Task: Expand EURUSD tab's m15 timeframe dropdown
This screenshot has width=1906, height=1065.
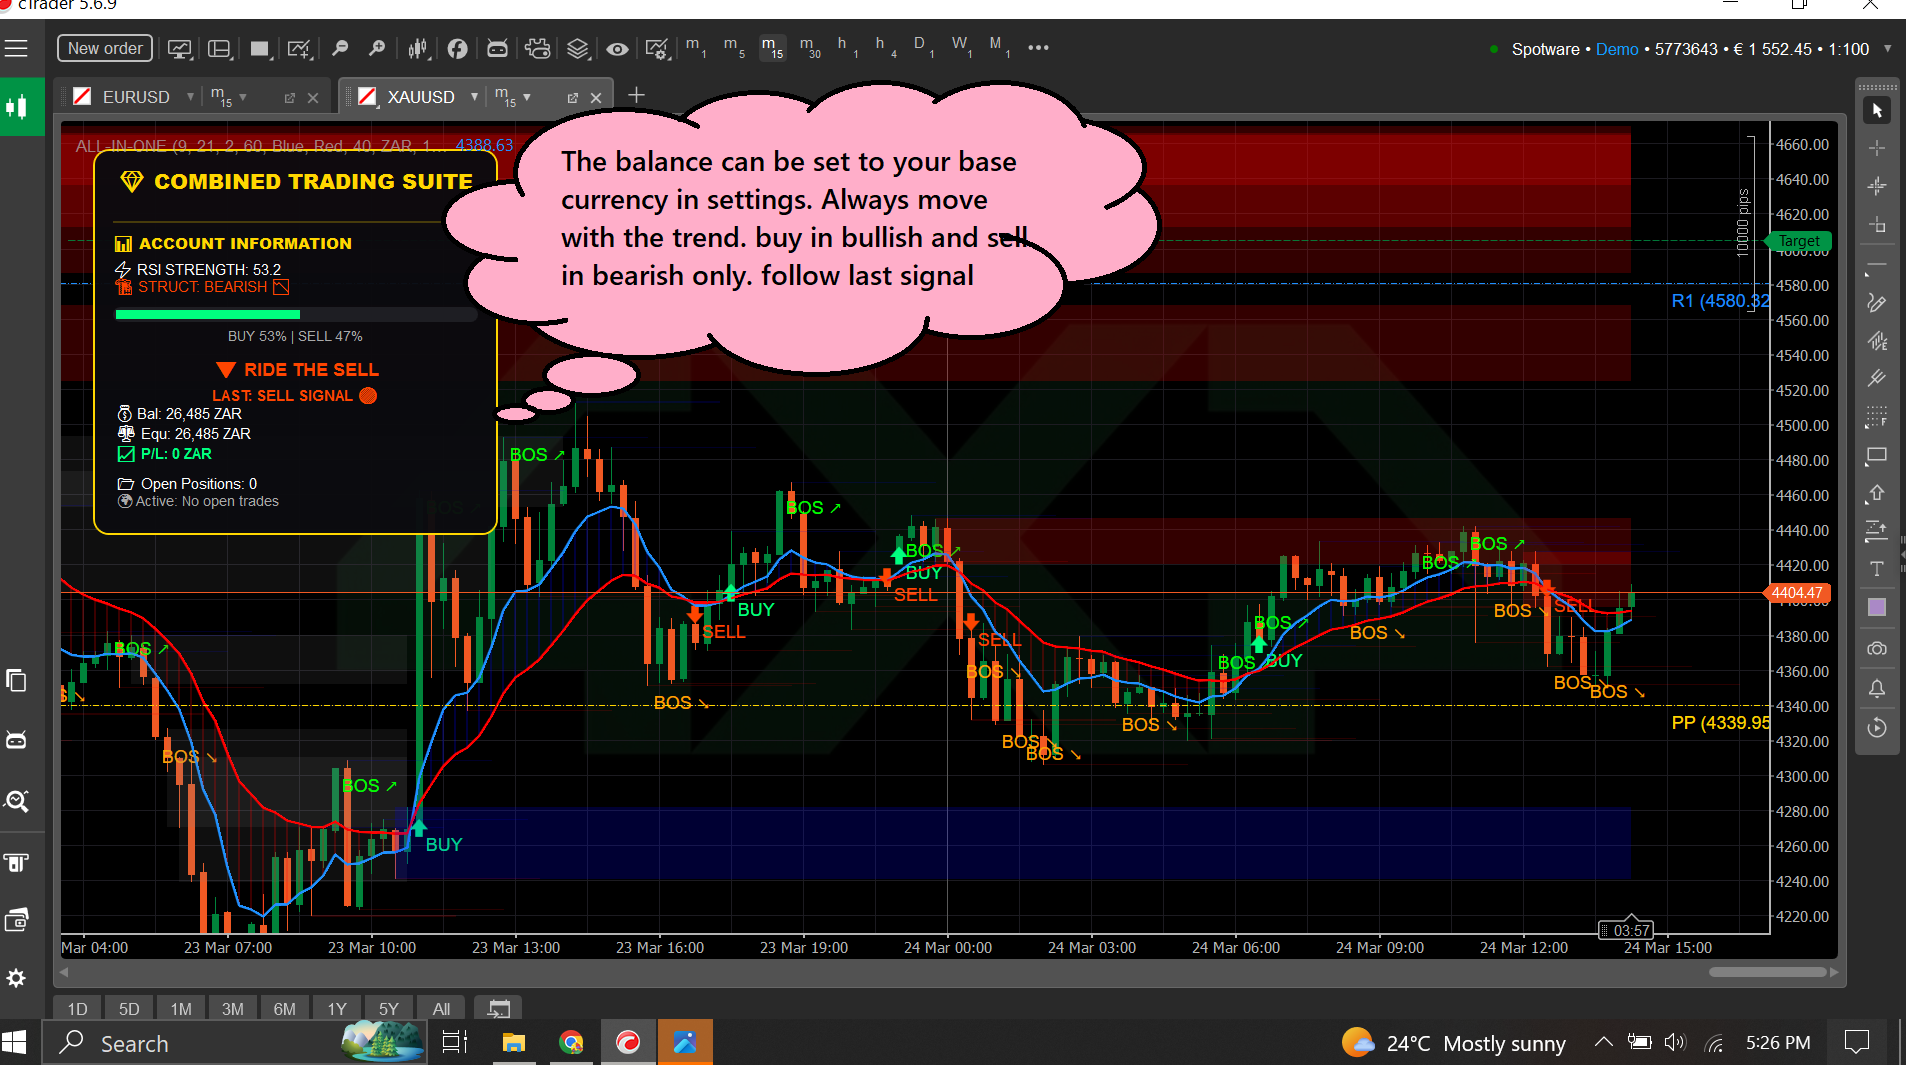Action: pos(243,97)
